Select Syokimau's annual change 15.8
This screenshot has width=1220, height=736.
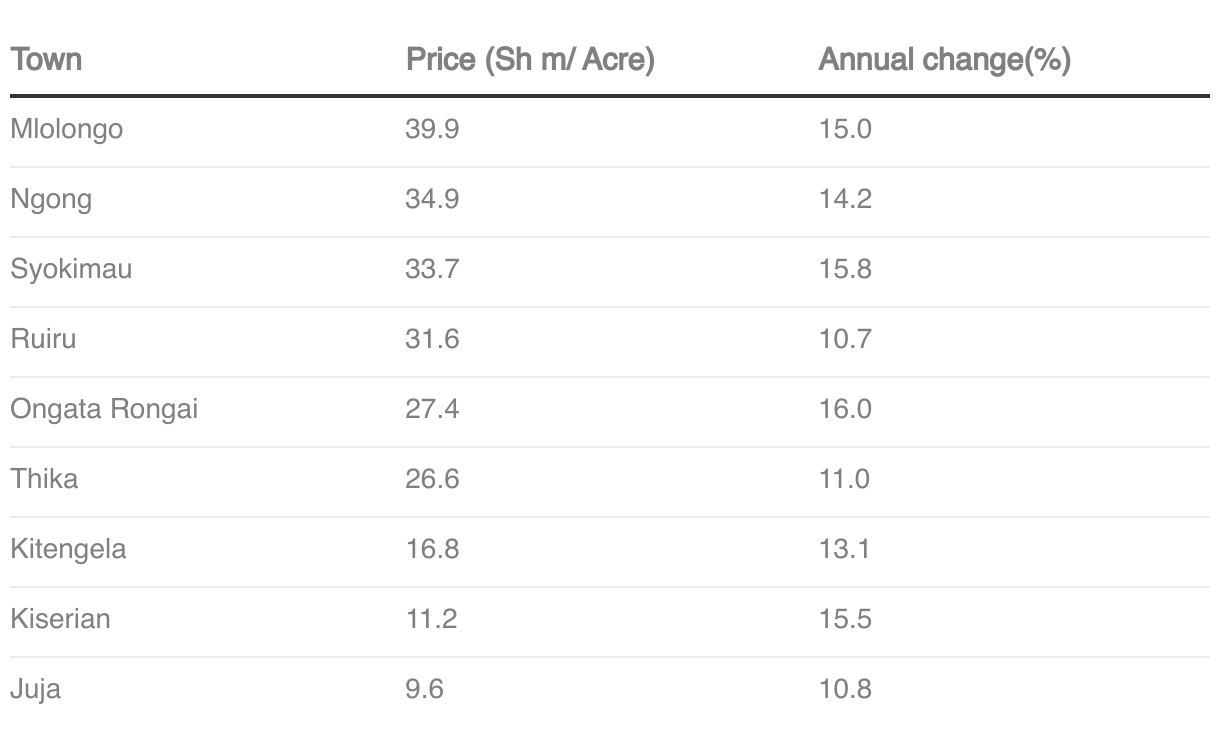click(845, 269)
